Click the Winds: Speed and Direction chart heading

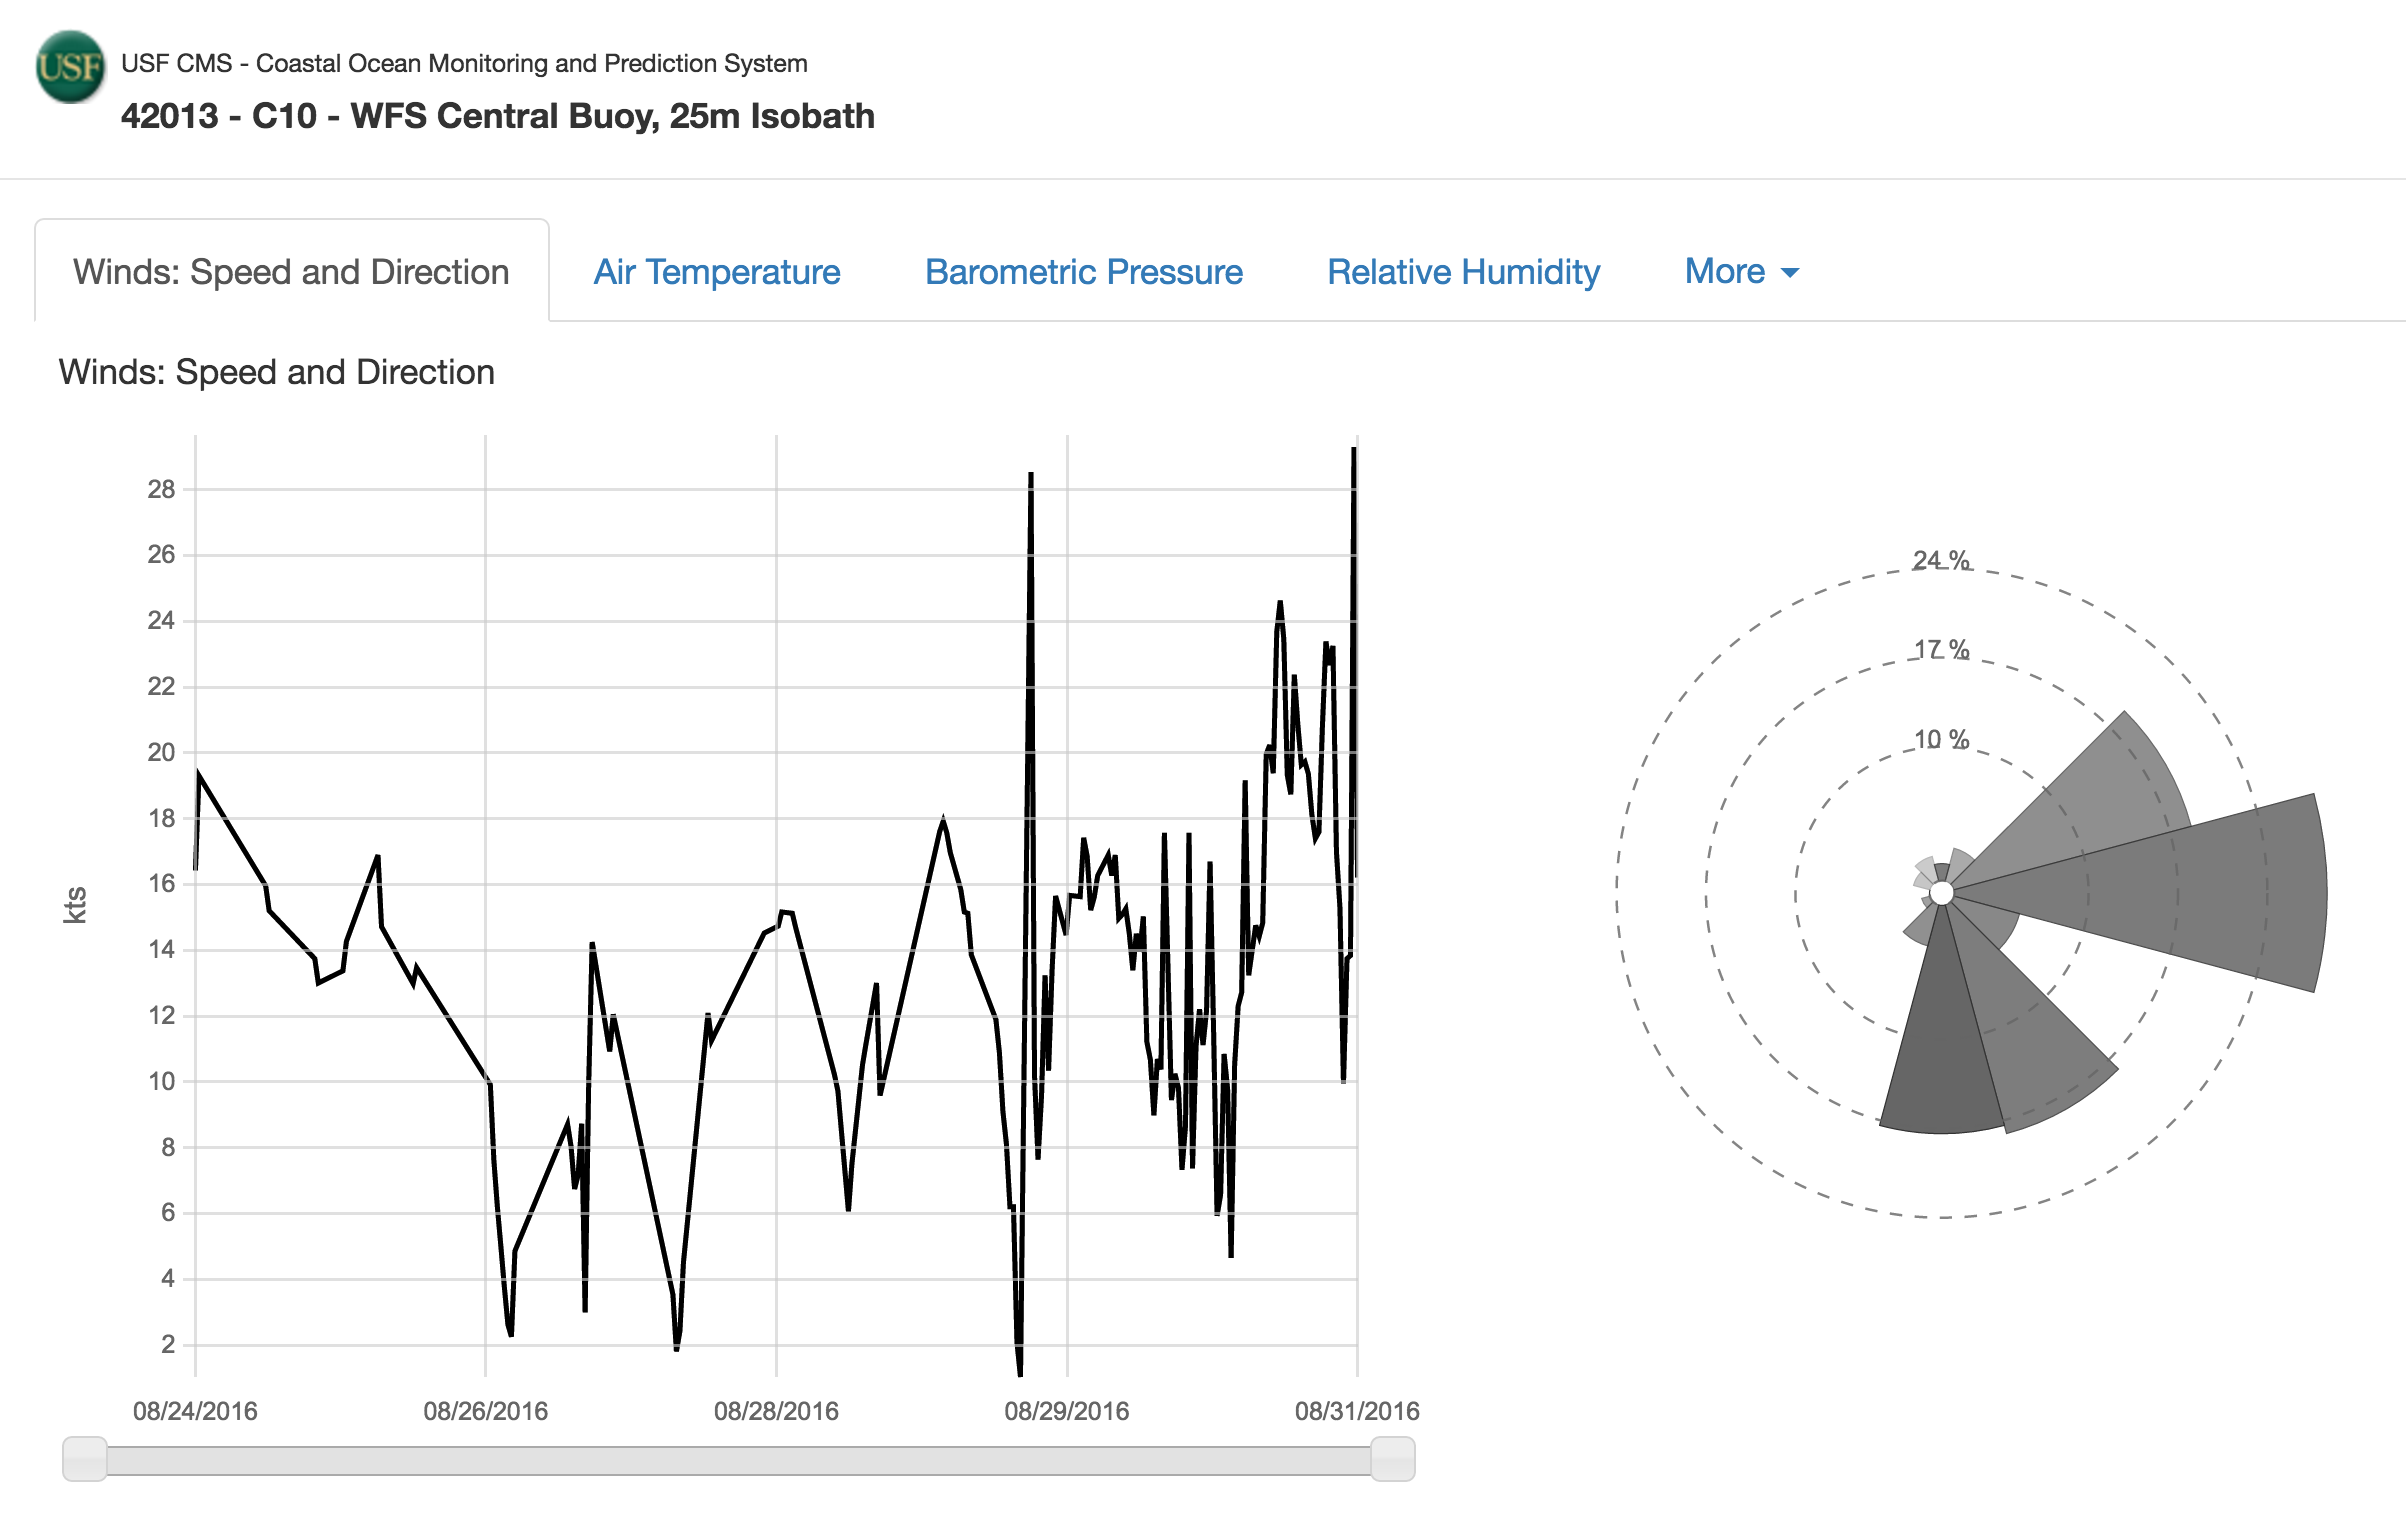click(x=277, y=372)
